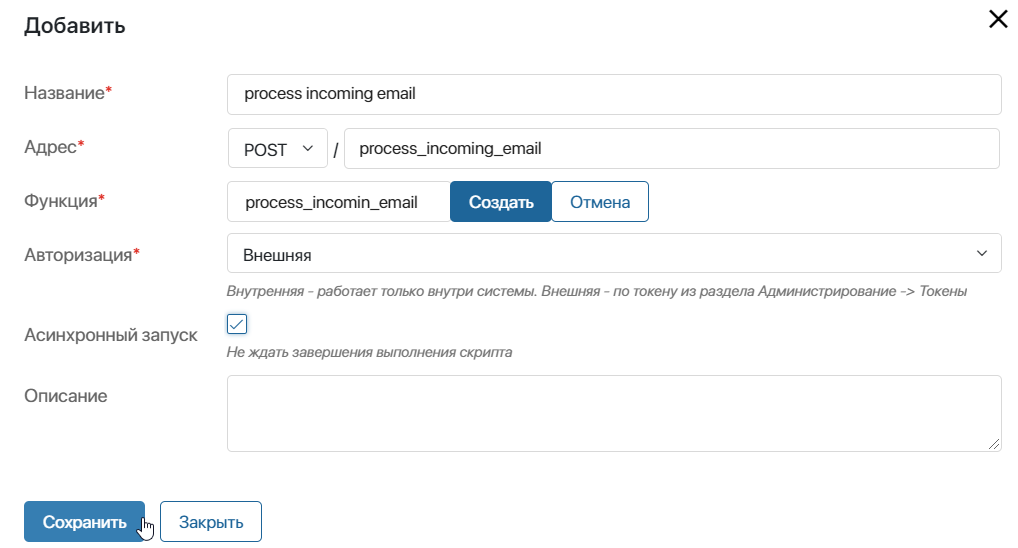
Task: Click the Сохранить button
Action: pyautogui.click(x=84, y=521)
